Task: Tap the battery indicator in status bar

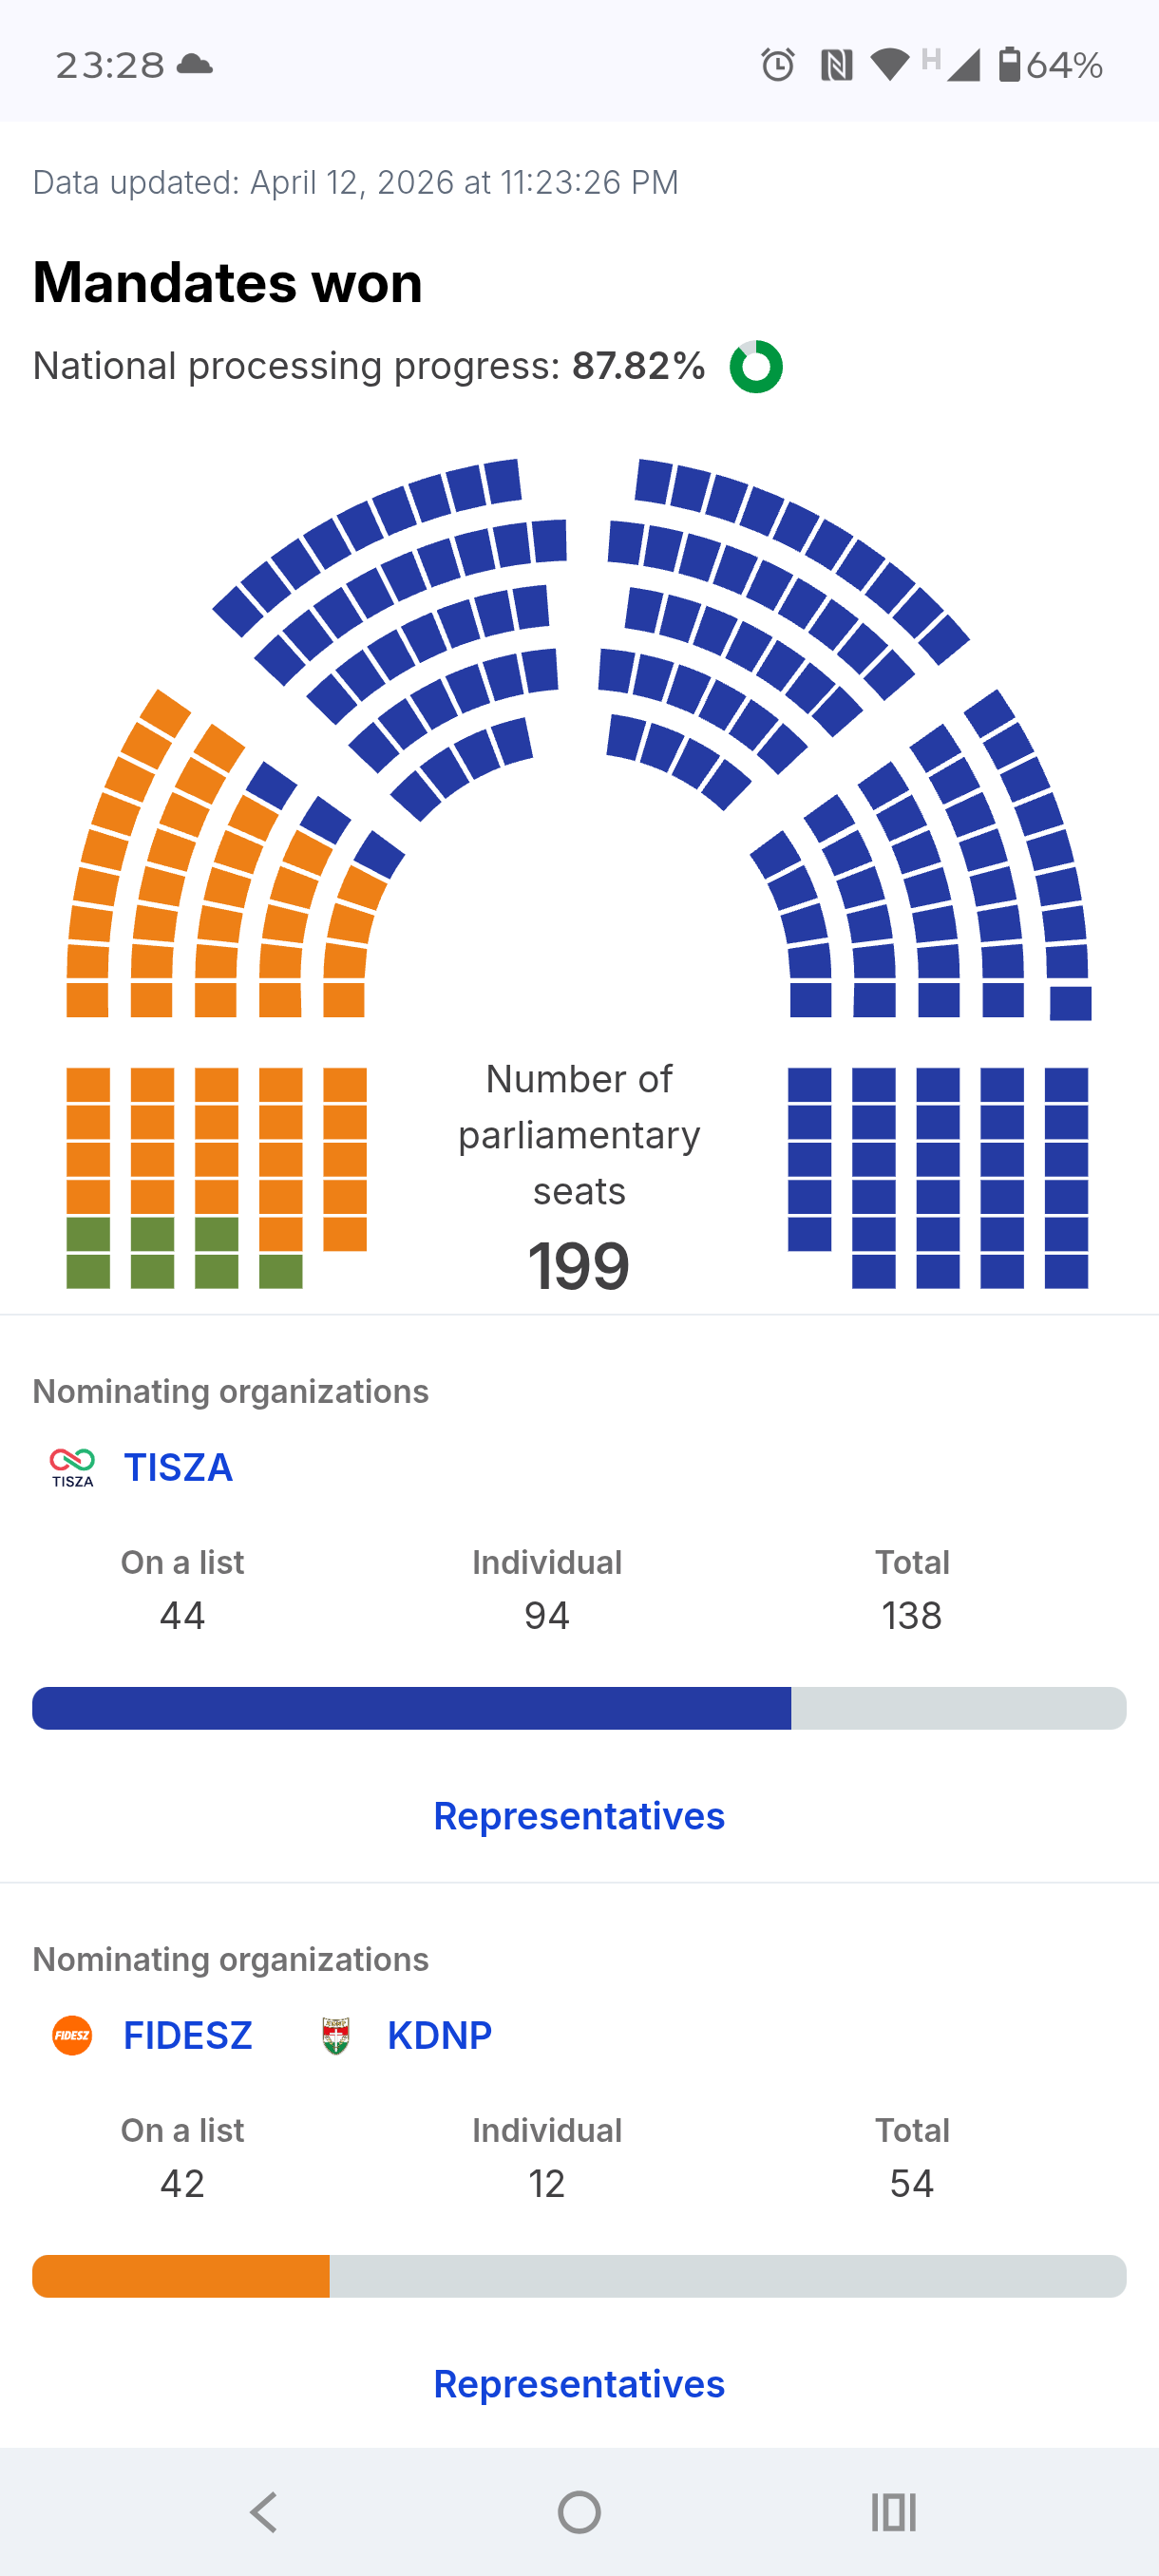Action: pos(1010,65)
